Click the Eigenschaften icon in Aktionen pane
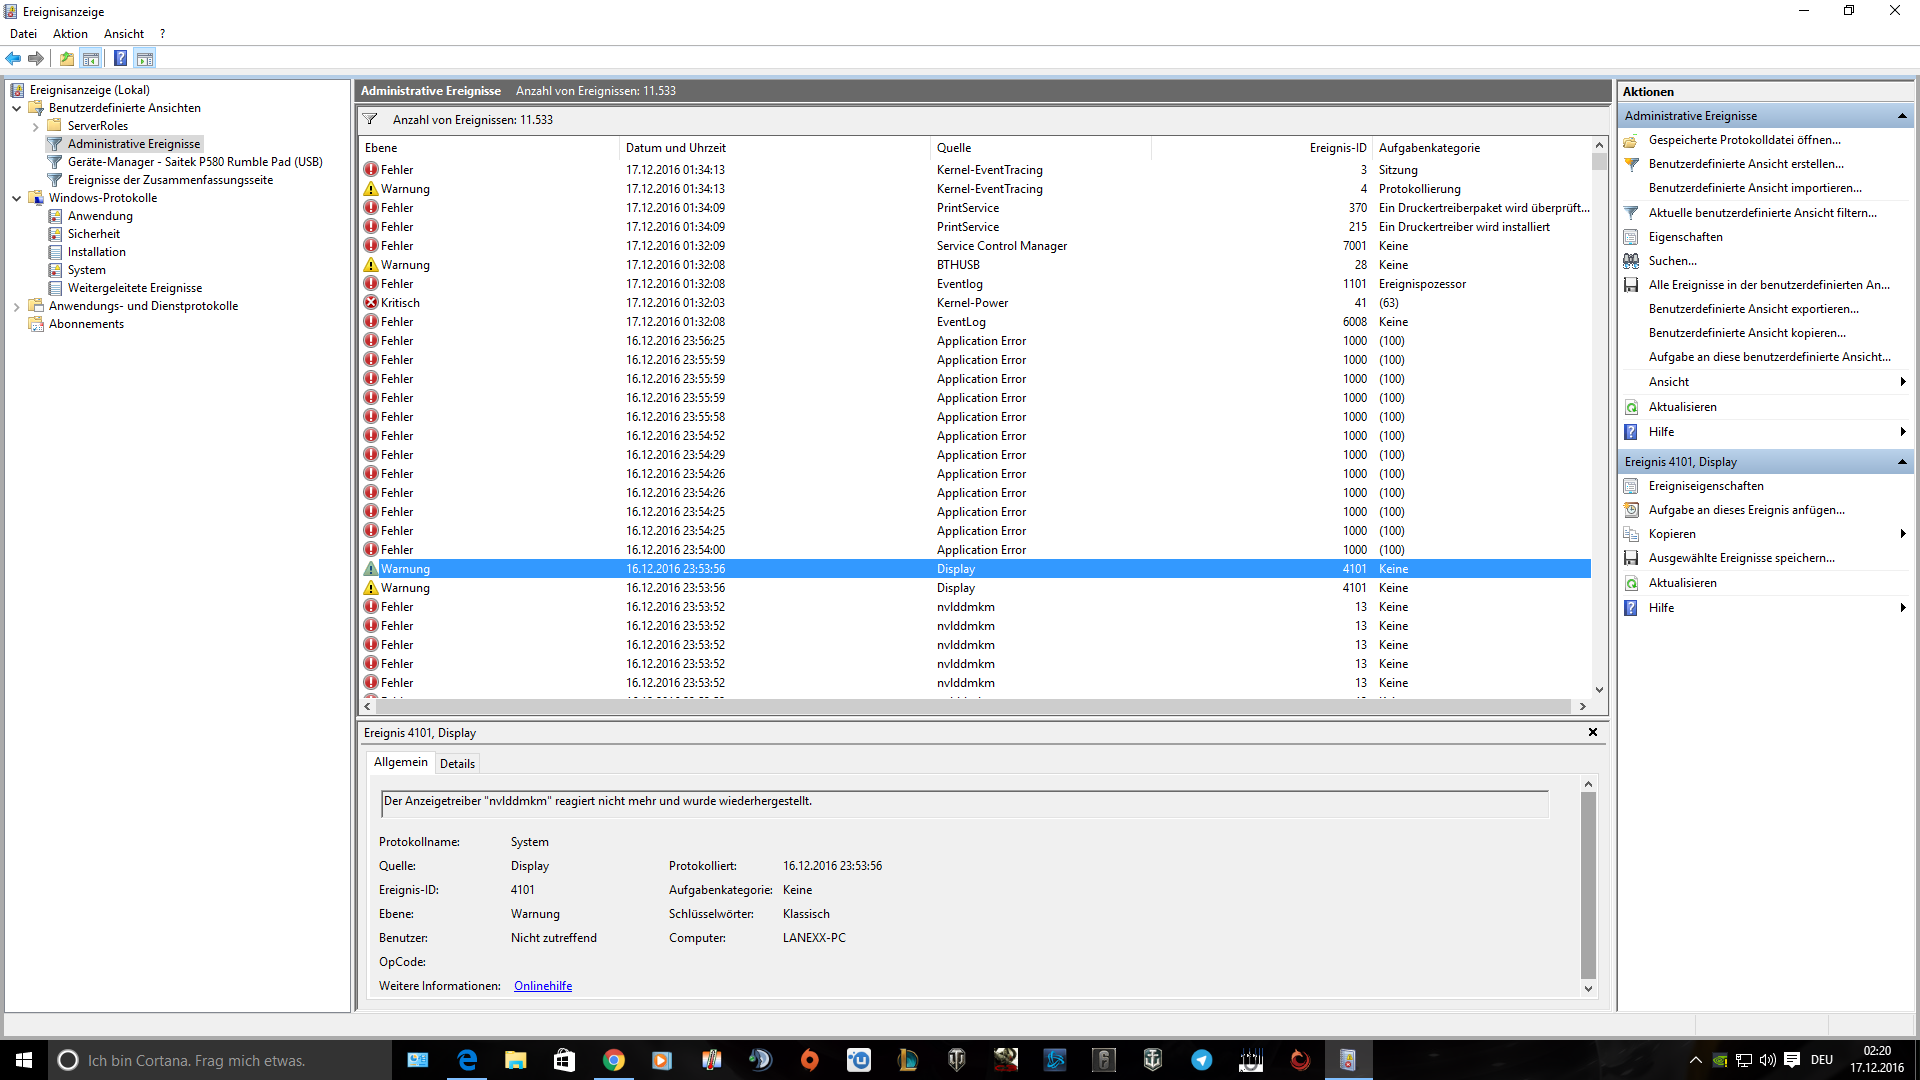This screenshot has height=1080, width=1920. pos(1631,237)
